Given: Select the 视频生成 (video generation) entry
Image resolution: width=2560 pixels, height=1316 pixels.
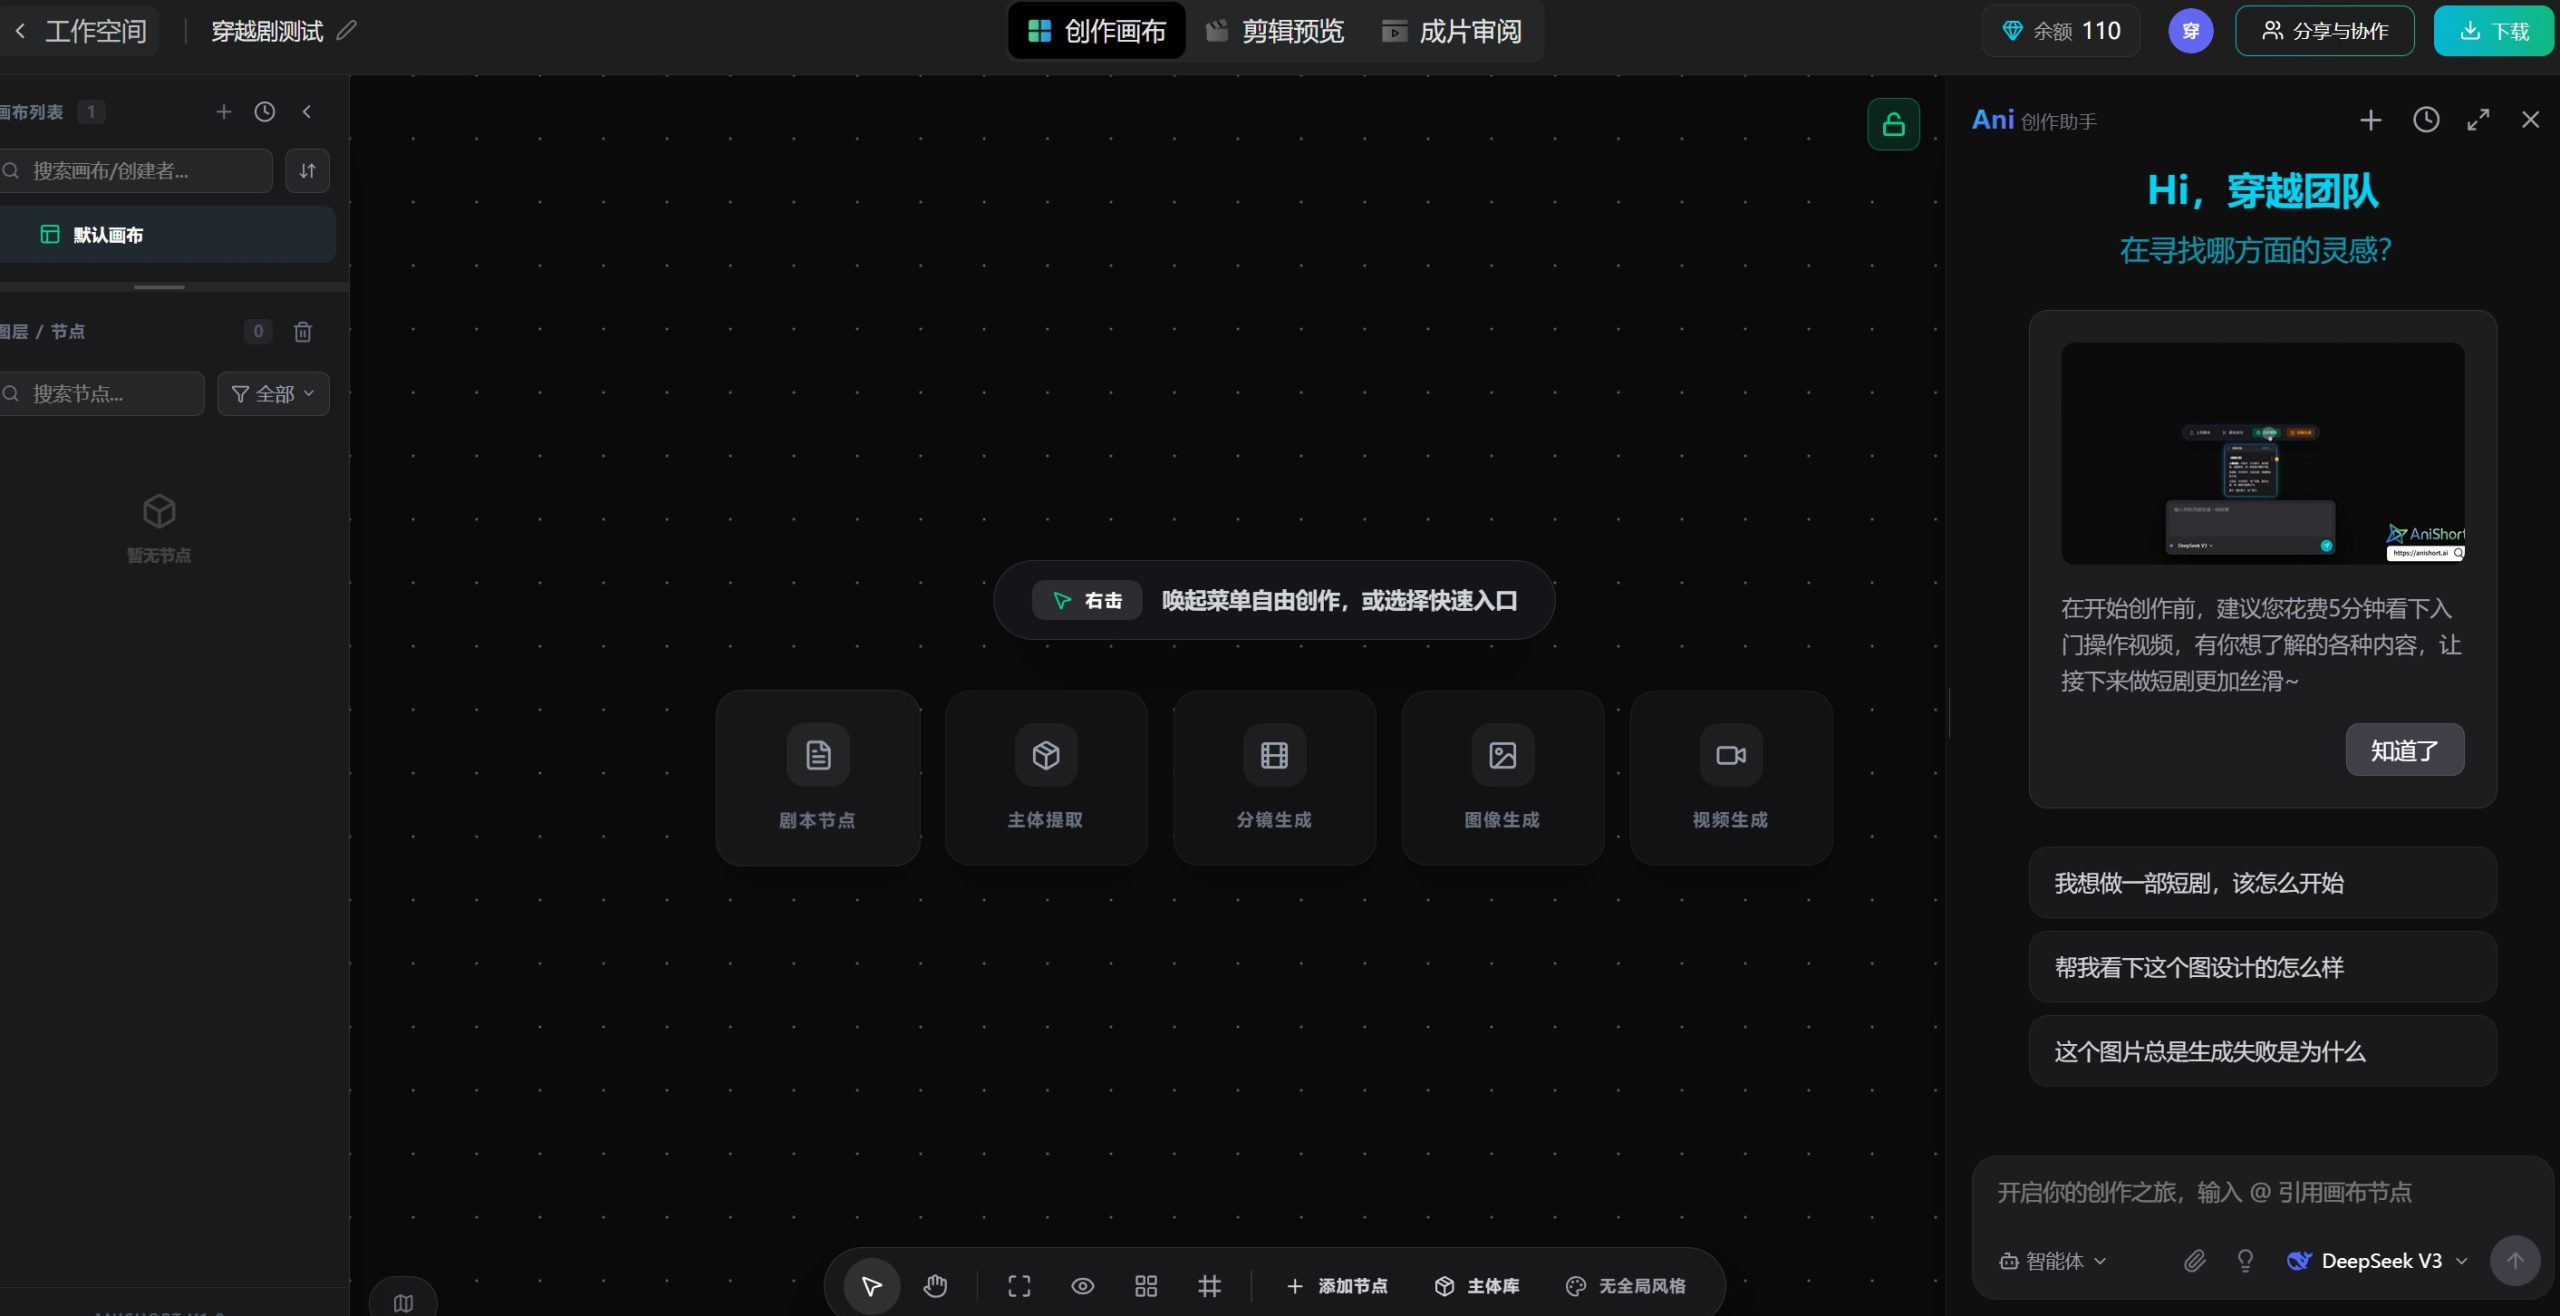Looking at the screenshot, I should [1729, 778].
